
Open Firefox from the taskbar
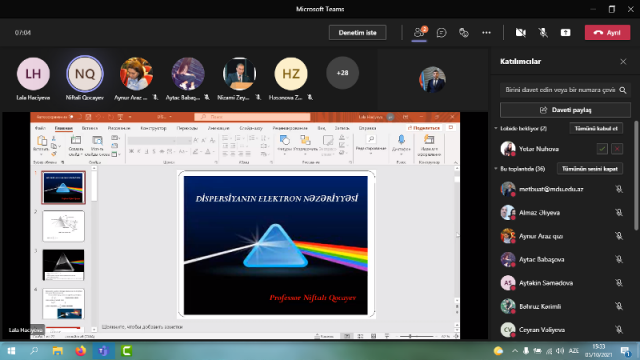point(80,351)
